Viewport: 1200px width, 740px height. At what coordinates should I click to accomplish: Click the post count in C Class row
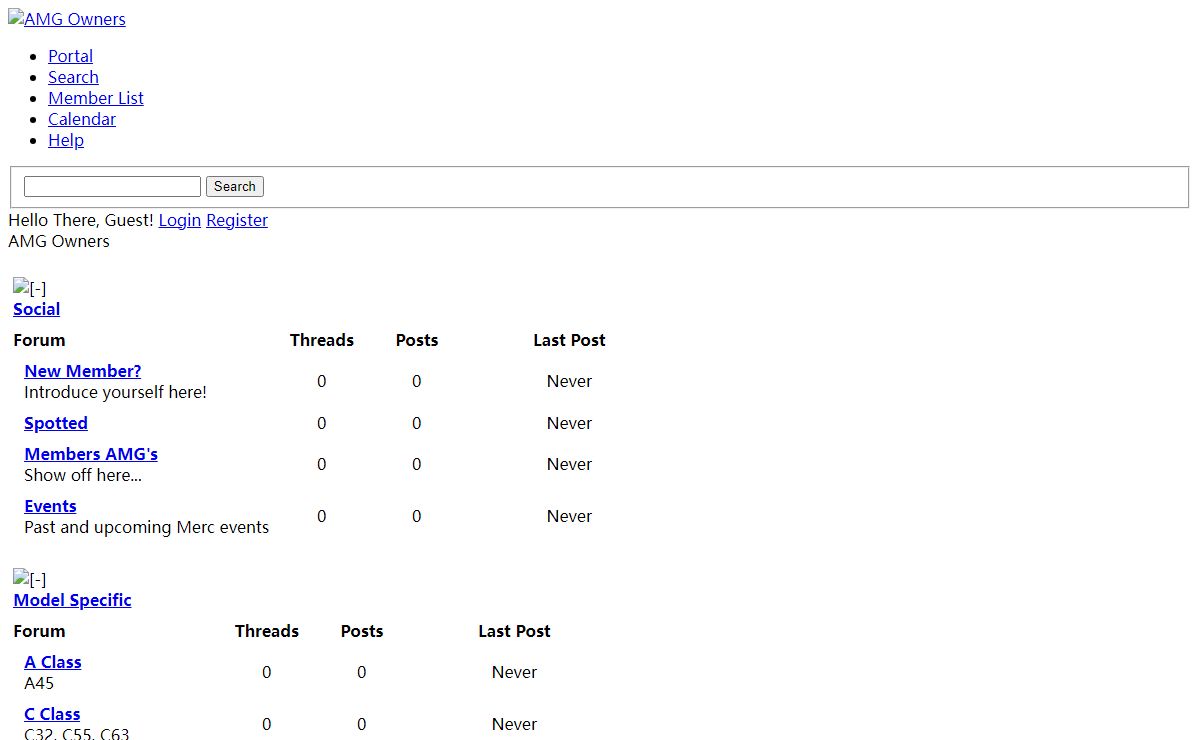(x=361, y=724)
